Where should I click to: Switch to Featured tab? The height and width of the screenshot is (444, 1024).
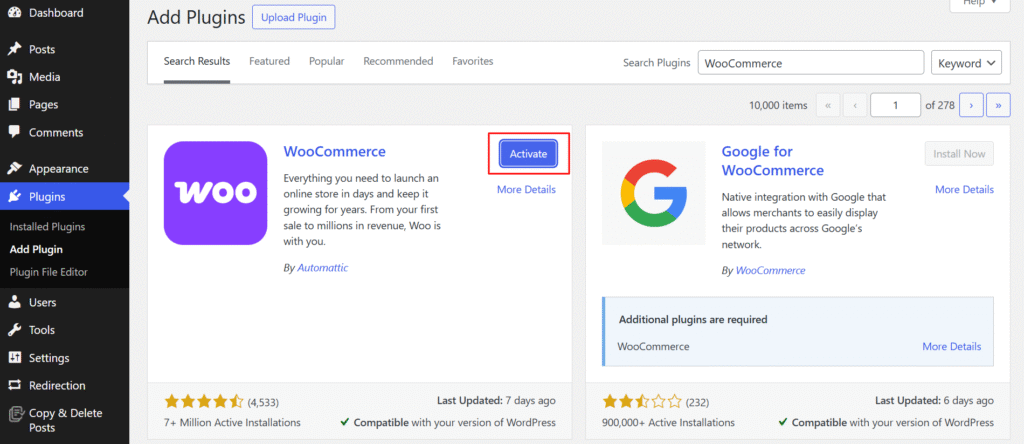(269, 61)
